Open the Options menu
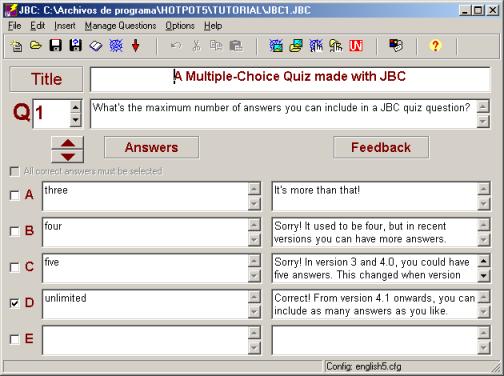Screen dimensions: 504x376 pyautogui.click(x=180, y=26)
